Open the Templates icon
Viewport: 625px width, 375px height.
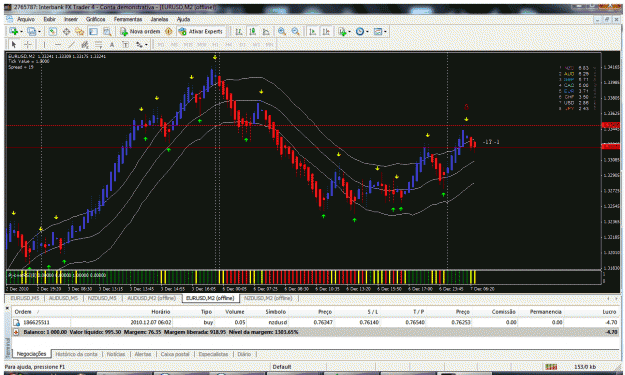(x=378, y=31)
